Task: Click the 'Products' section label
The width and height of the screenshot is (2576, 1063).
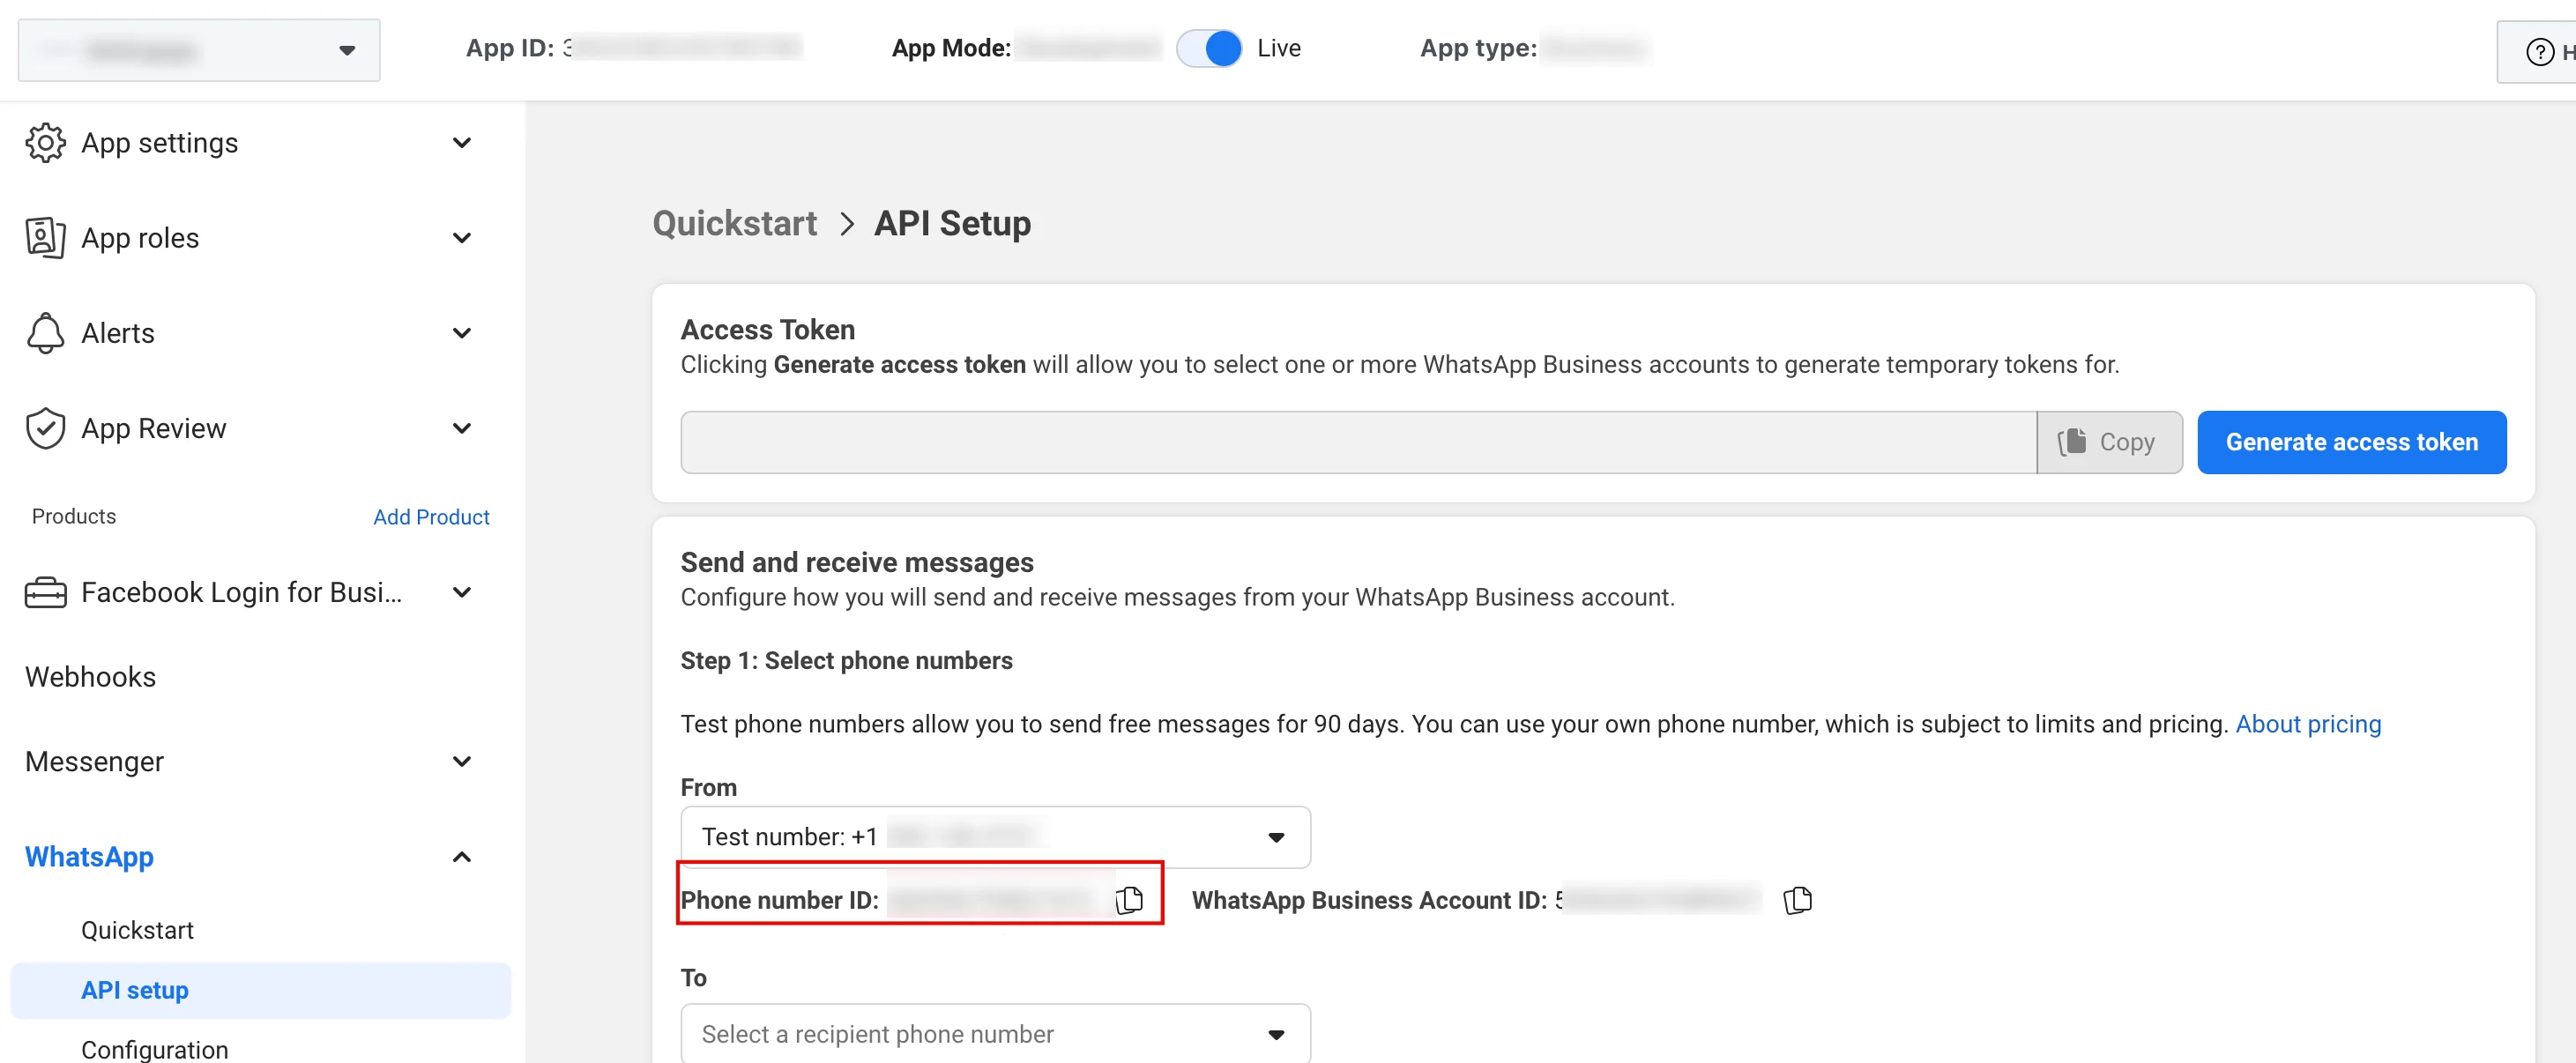Action: (74, 516)
